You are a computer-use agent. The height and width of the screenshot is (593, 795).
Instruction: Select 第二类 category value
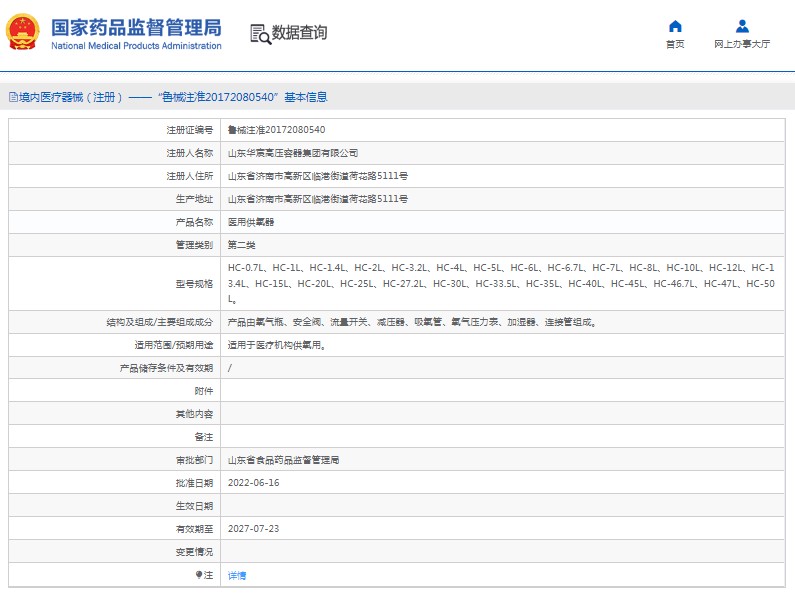click(x=241, y=245)
